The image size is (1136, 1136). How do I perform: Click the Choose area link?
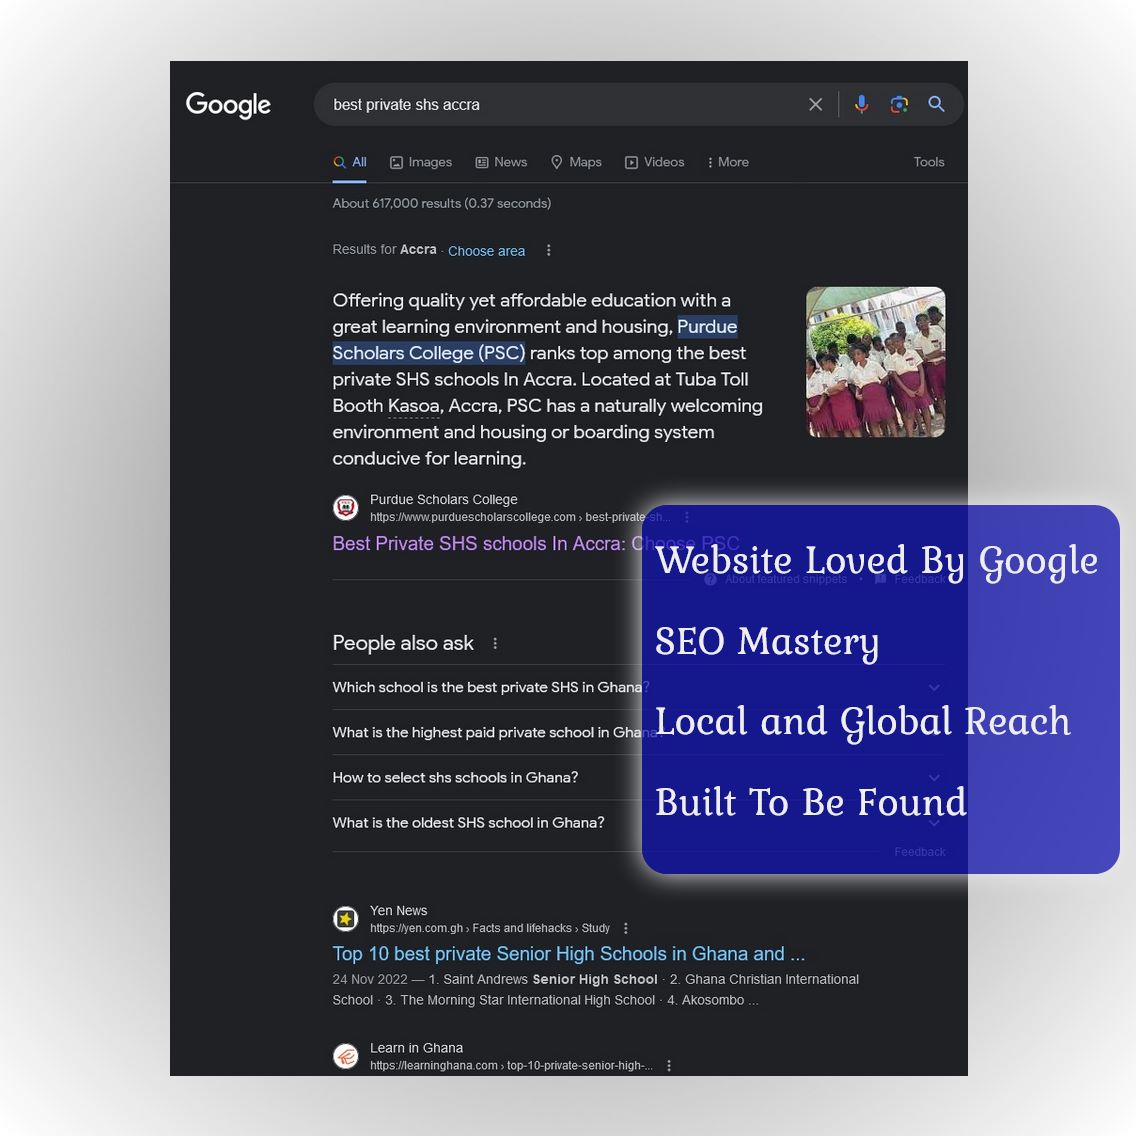tap(486, 251)
